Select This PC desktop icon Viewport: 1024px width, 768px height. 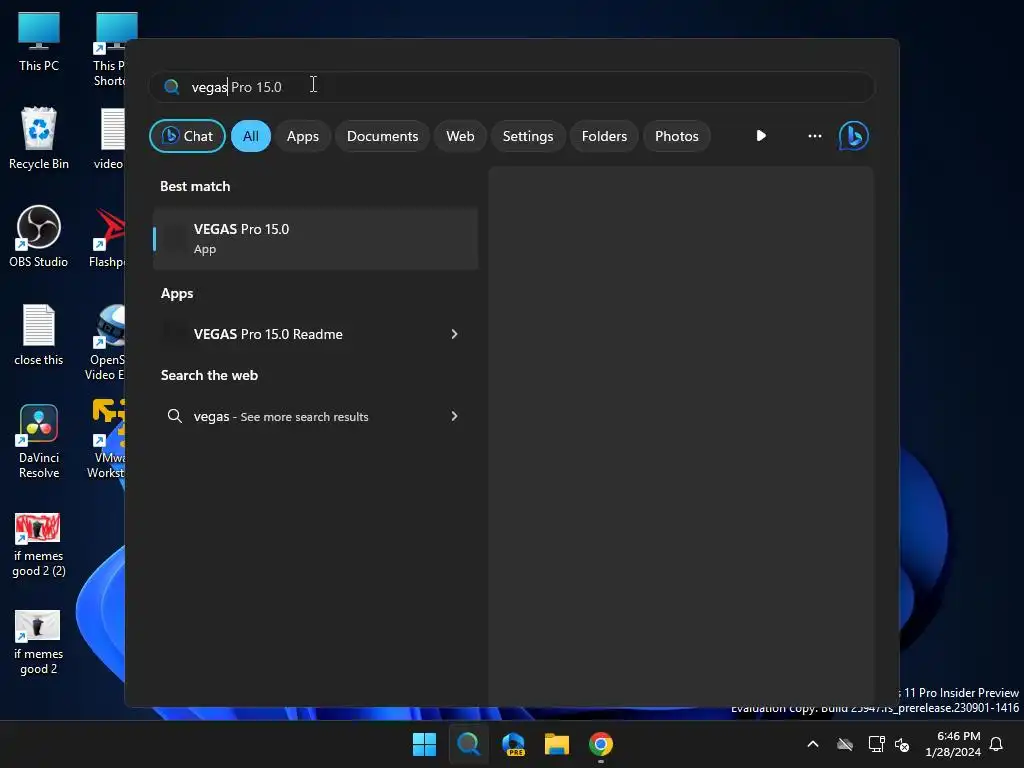[39, 42]
